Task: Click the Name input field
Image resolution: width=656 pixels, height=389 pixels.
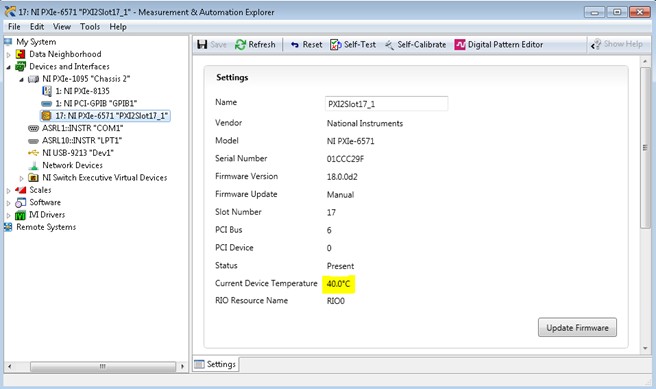Action: pyautogui.click(x=387, y=104)
